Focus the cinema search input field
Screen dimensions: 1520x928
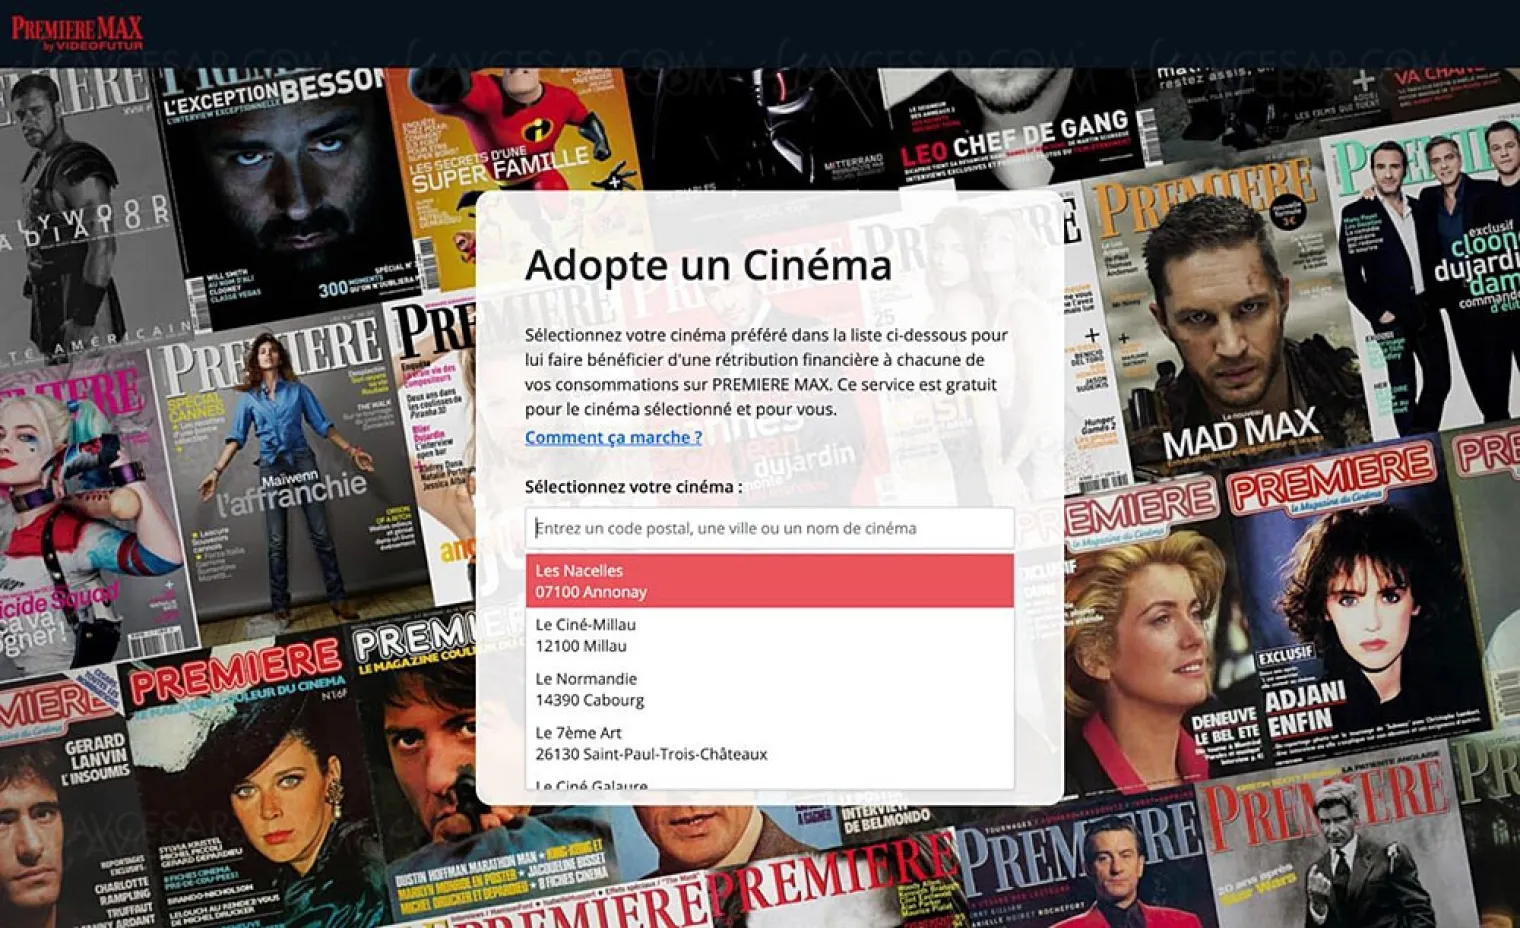click(x=769, y=528)
